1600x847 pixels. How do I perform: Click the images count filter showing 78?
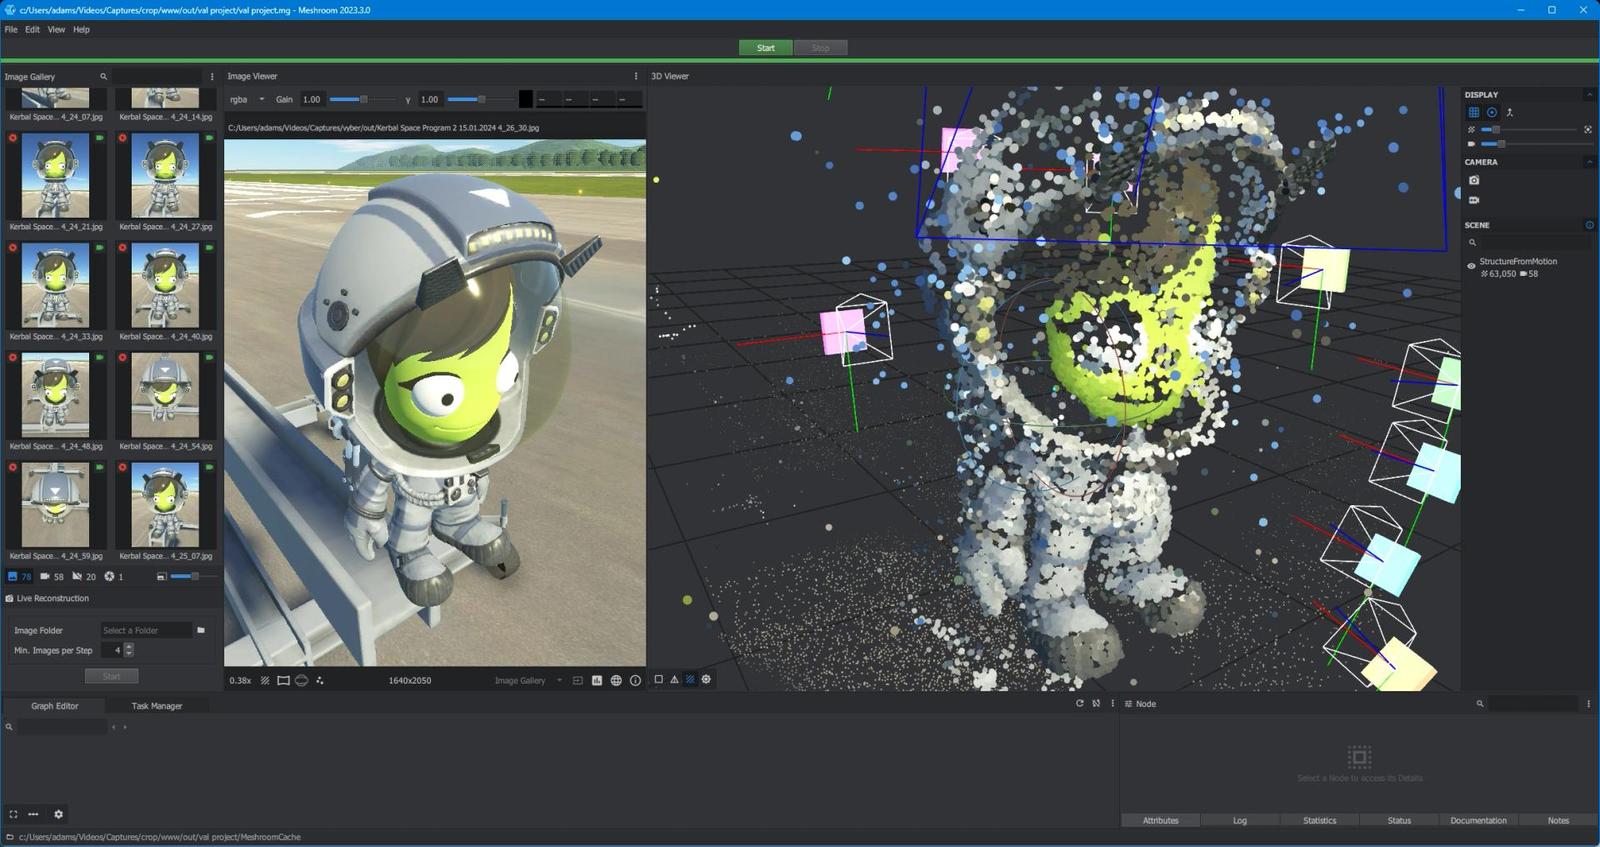19,576
